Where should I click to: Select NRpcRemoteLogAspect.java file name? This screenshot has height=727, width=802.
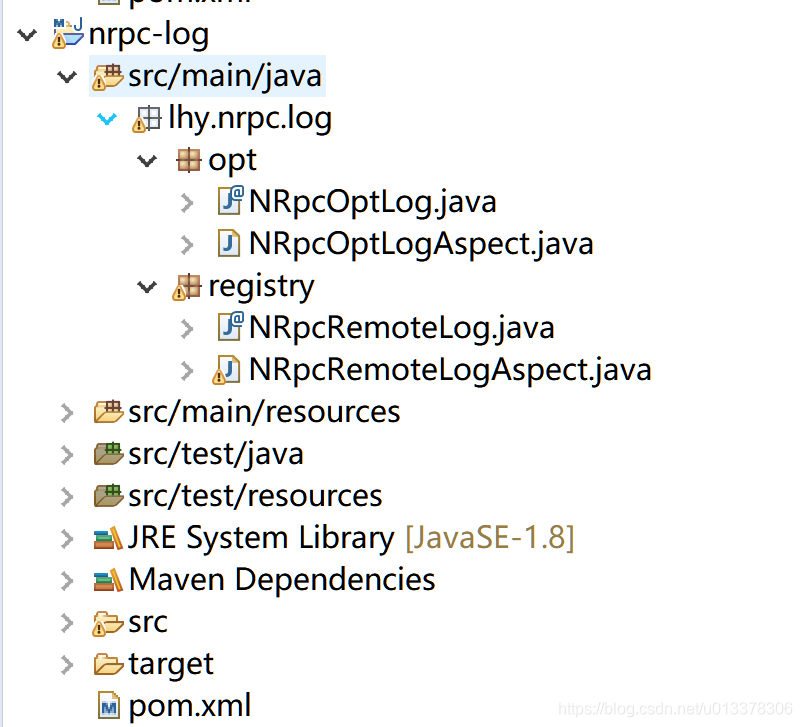[450, 370]
